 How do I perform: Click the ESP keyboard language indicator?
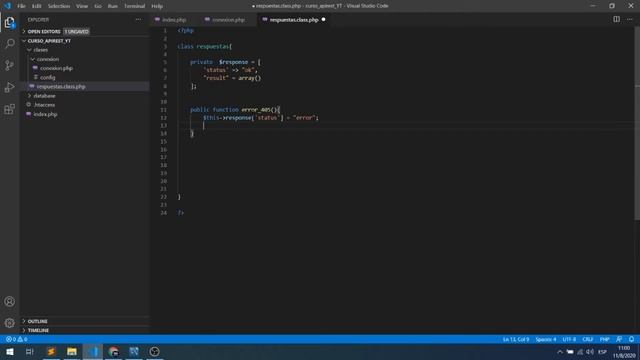[602, 352]
